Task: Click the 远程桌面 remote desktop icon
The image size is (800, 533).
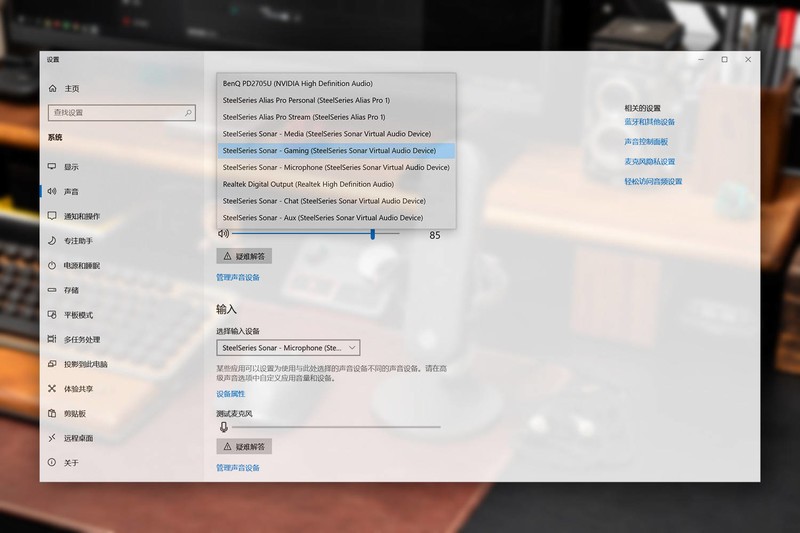Action: pos(52,438)
